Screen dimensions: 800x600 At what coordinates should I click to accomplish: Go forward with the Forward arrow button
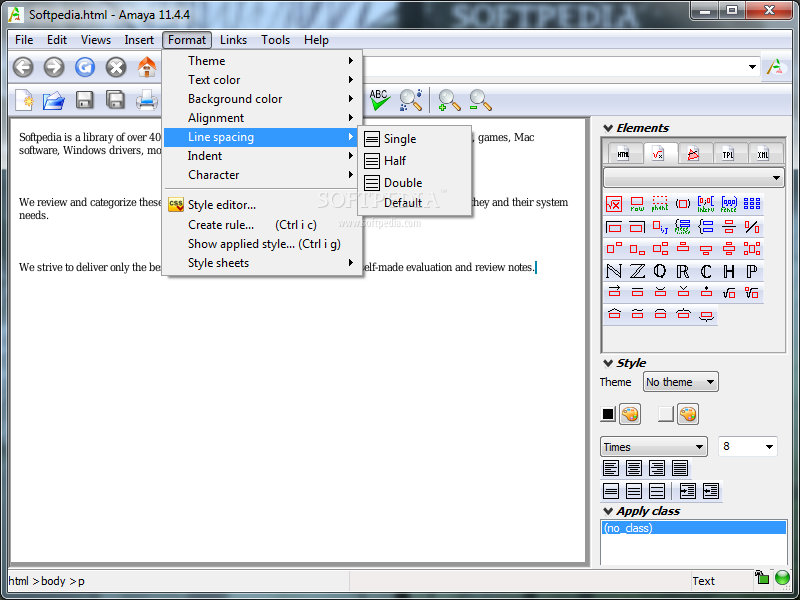tap(54, 67)
